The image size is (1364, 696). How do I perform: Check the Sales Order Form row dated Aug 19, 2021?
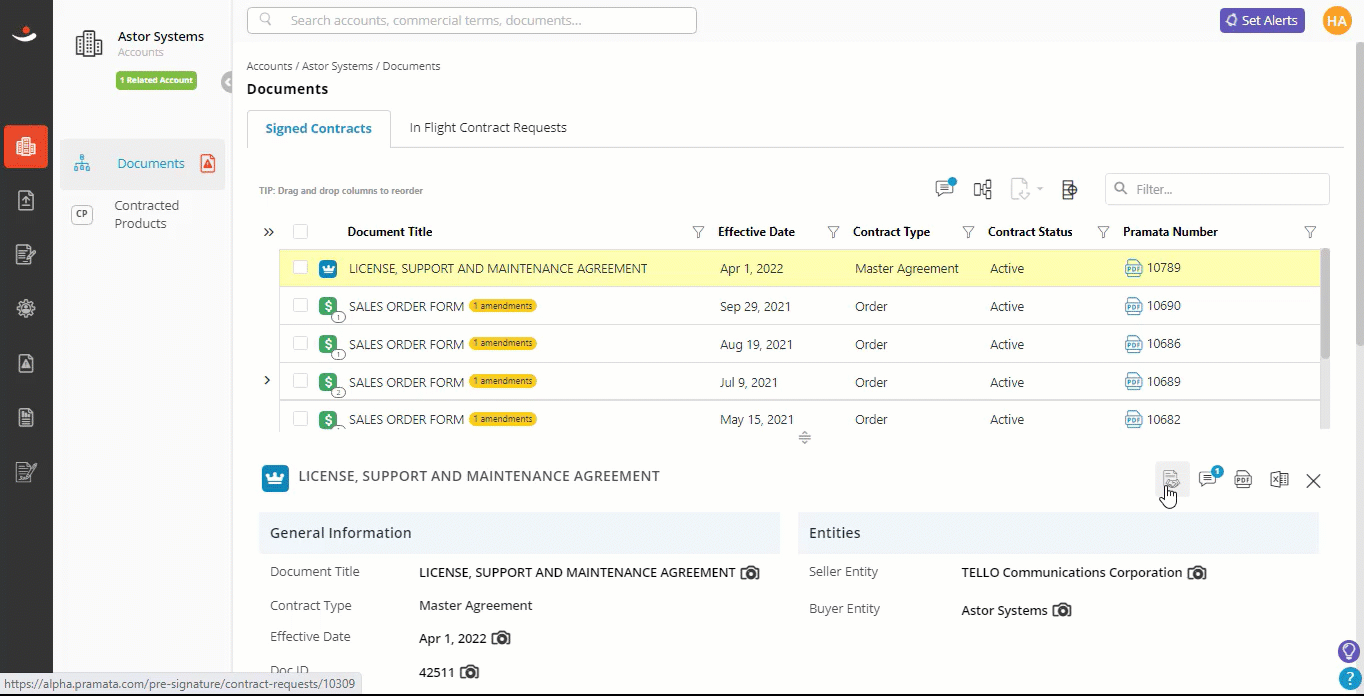(300, 343)
